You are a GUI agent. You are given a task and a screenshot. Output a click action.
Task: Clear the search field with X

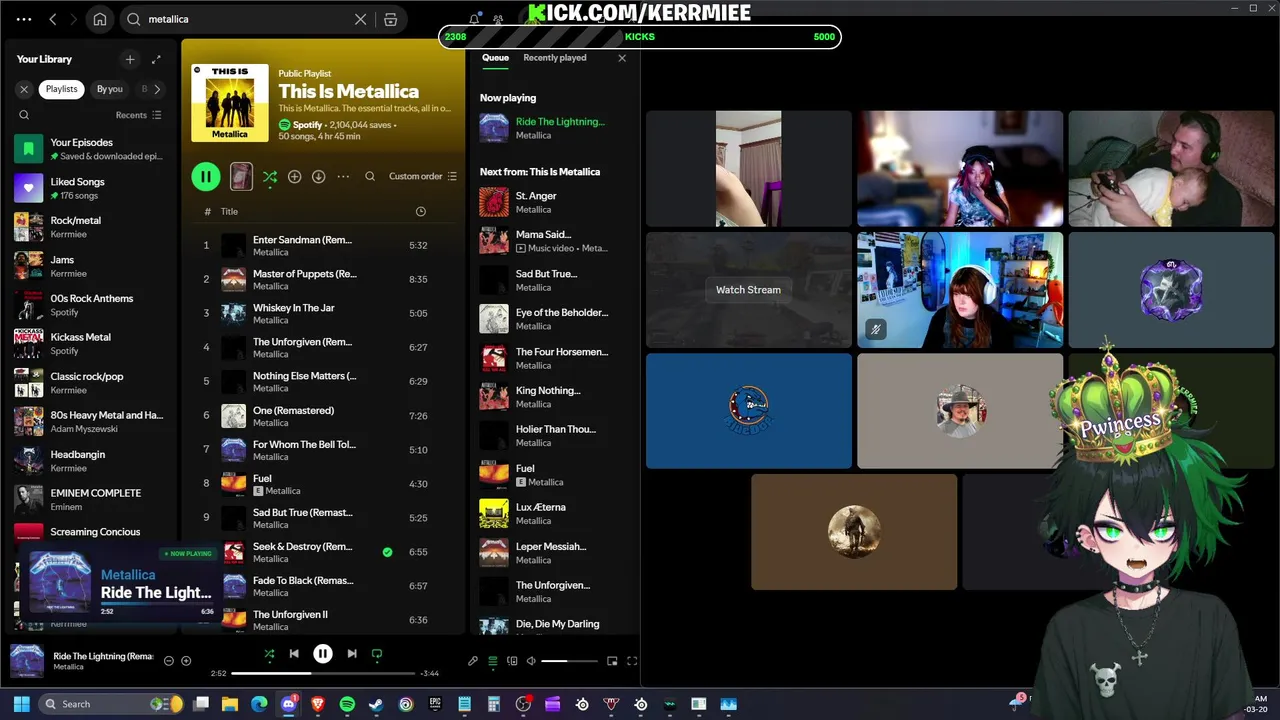pos(360,19)
